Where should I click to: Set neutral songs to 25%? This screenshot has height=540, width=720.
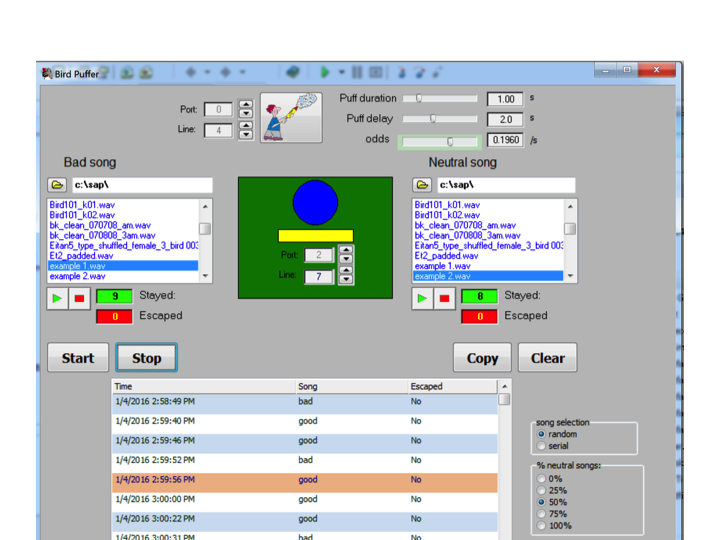tap(542, 491)
